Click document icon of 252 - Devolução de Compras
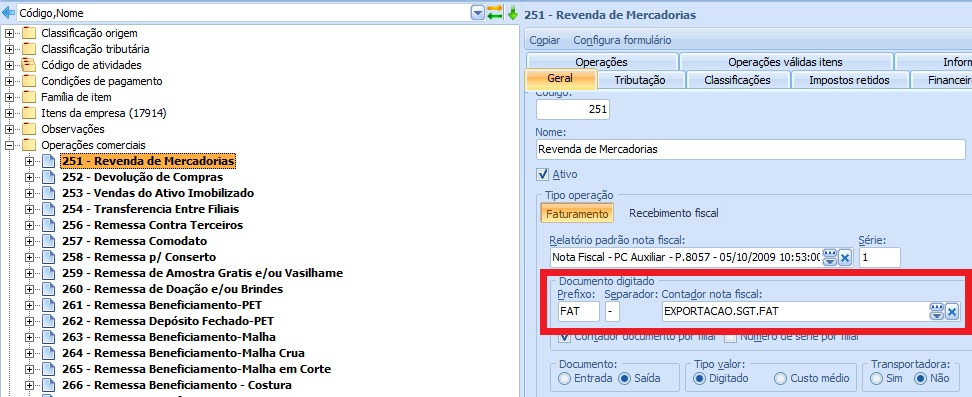The width and height of the screenshot is (972, 397). (48, 177)
